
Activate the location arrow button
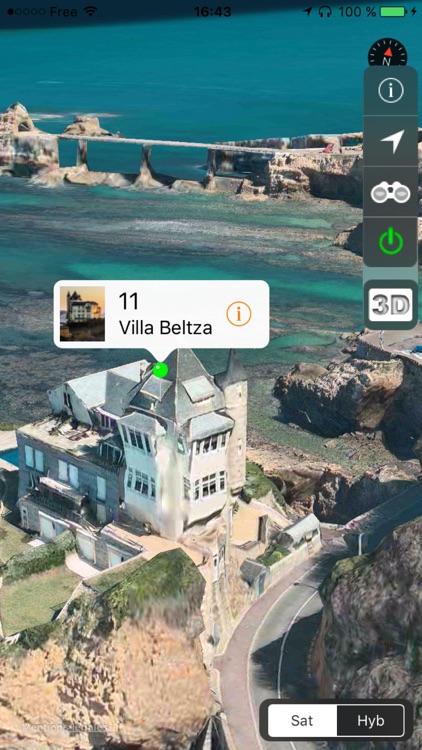pos(391,142)
